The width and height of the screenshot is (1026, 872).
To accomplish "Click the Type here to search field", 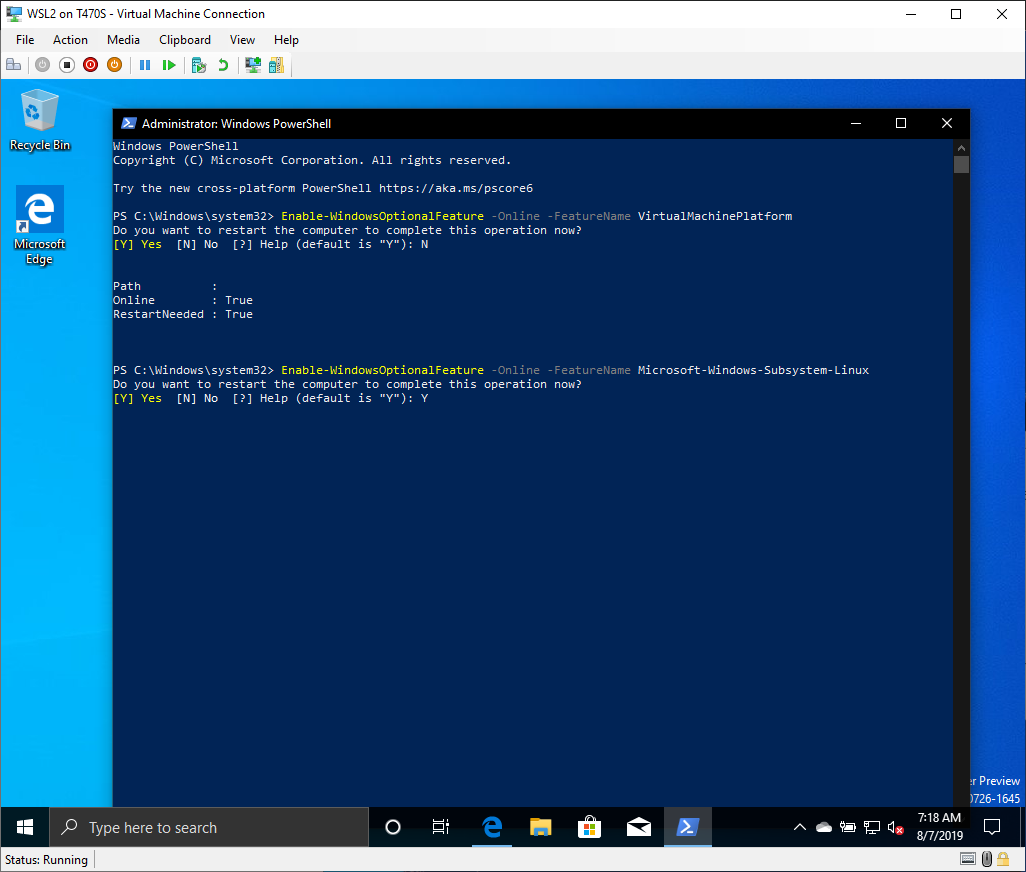I will pos(200,827).
